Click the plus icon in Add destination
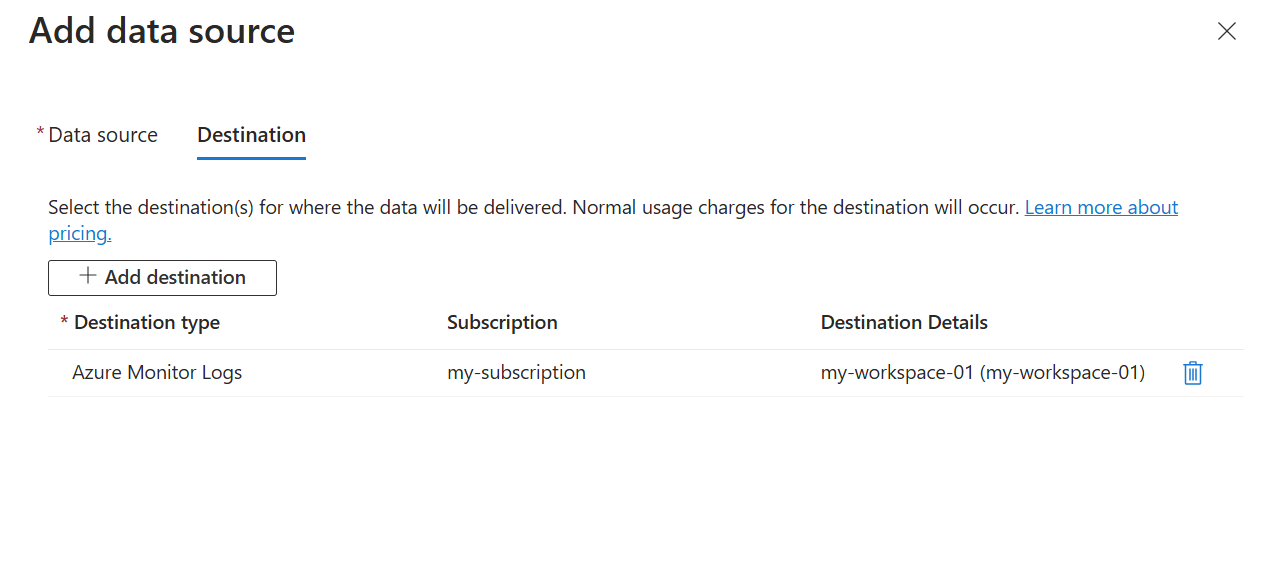This screenshot has width=1278, height=577. click(x=88, y=276)
